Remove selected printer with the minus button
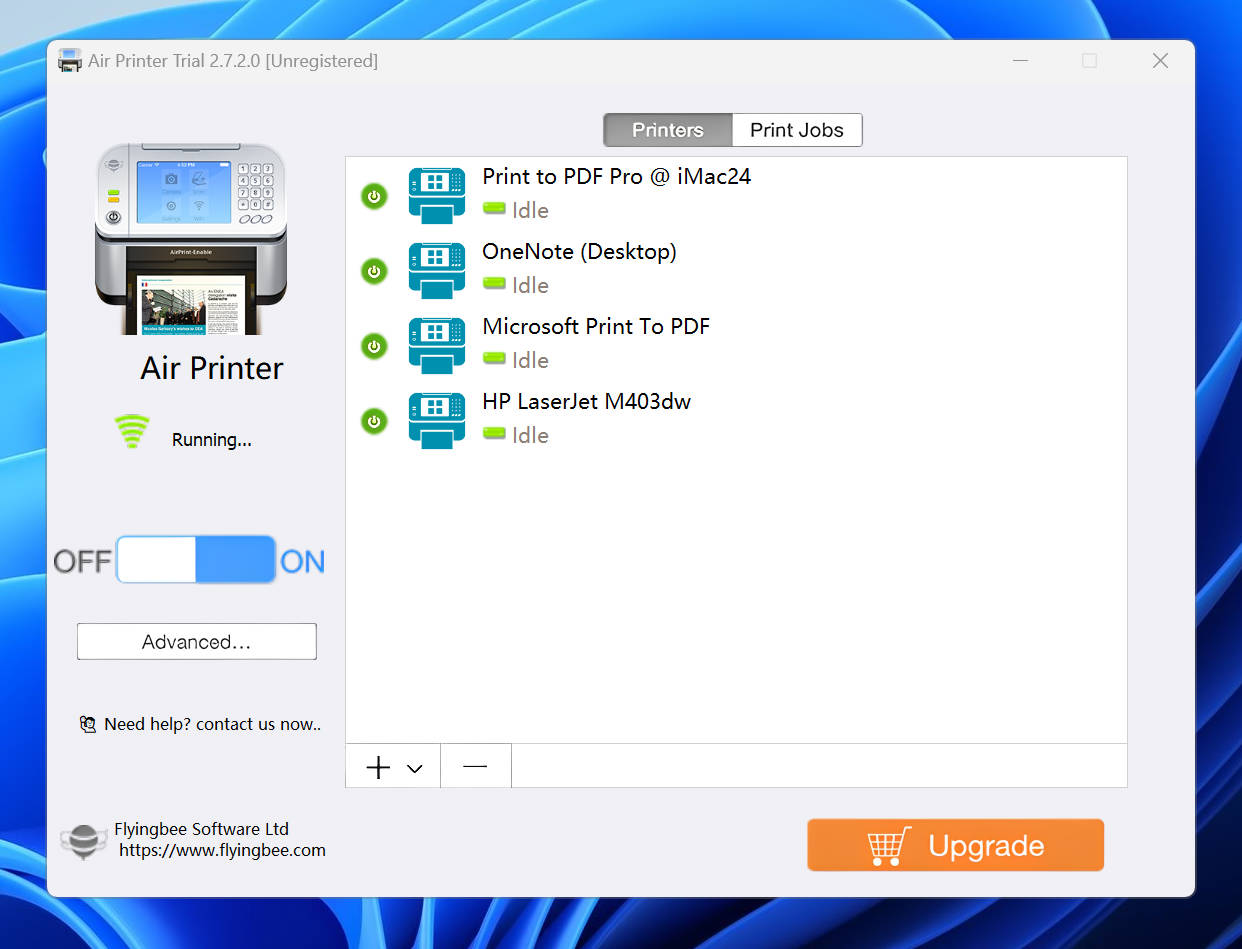This screenshot has width=1242, height=949. [476, 766]
